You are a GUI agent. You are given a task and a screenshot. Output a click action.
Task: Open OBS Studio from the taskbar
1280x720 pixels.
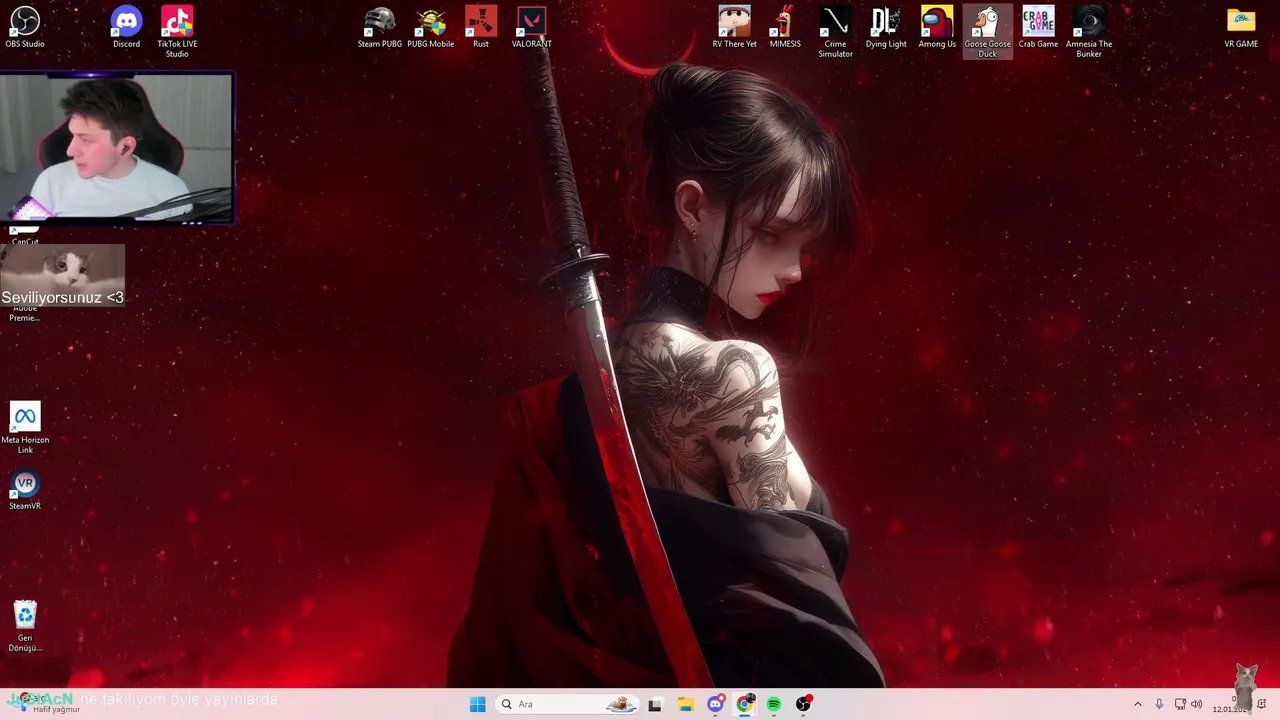803,704
